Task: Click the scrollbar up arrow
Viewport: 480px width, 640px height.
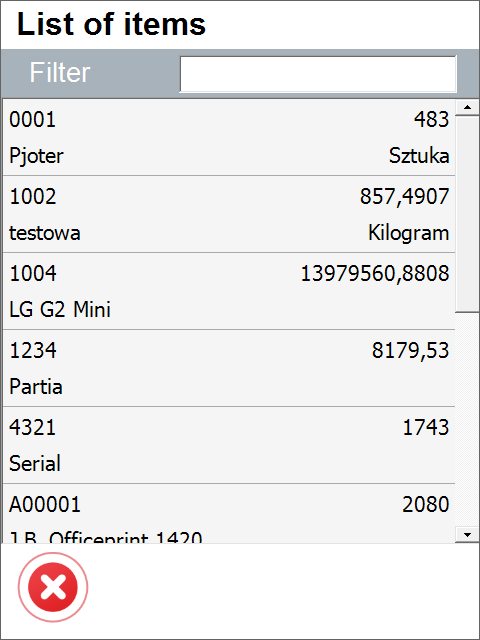Action: tap(467, 108)
